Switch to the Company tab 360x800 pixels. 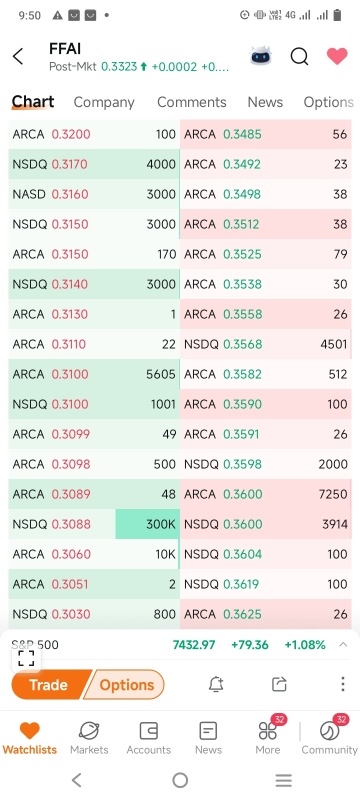coord(104,102)
